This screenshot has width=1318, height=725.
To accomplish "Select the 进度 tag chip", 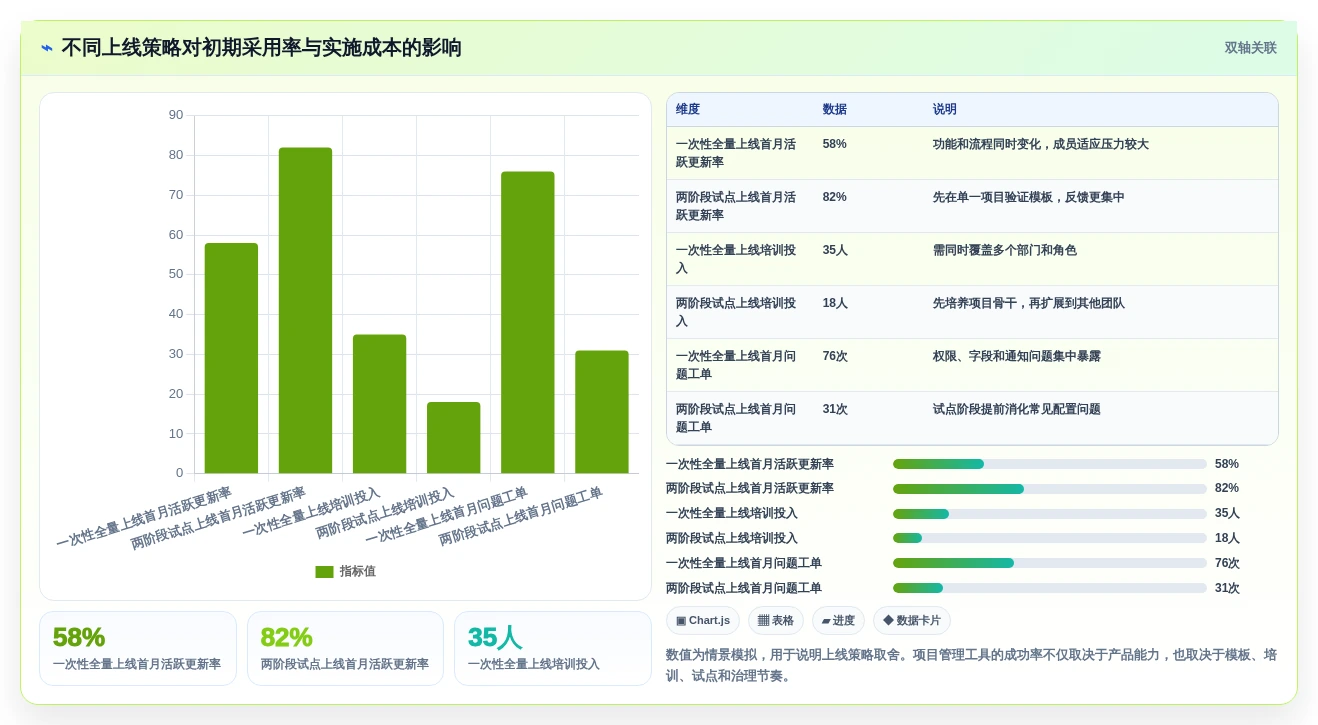I will click(x=838, y=620).
